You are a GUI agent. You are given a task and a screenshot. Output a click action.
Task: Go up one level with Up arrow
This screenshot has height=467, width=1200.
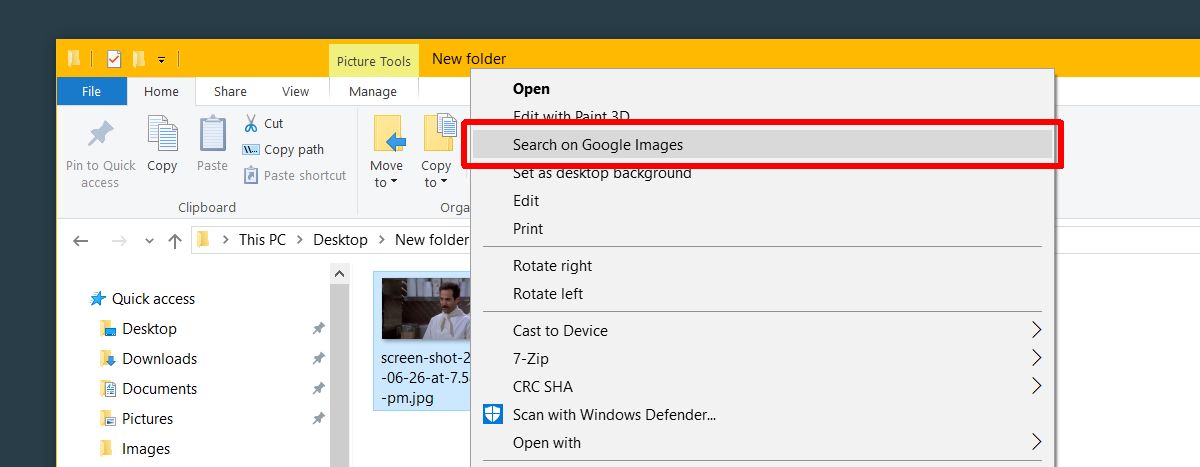pyautogui.click(x=175, y=240)
